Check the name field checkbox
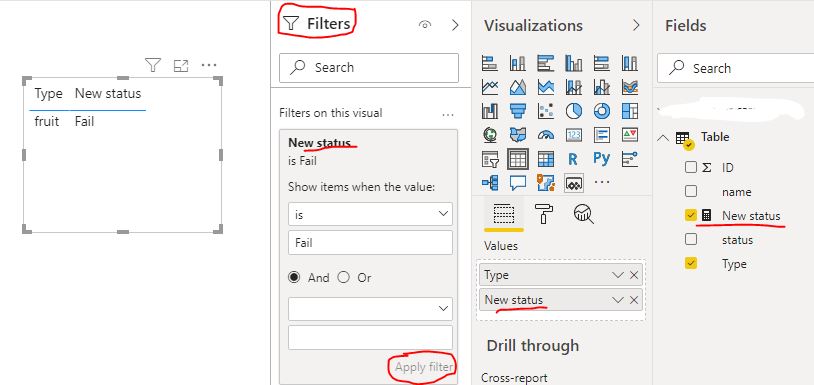The image size is (814, 385). [690, 191]
